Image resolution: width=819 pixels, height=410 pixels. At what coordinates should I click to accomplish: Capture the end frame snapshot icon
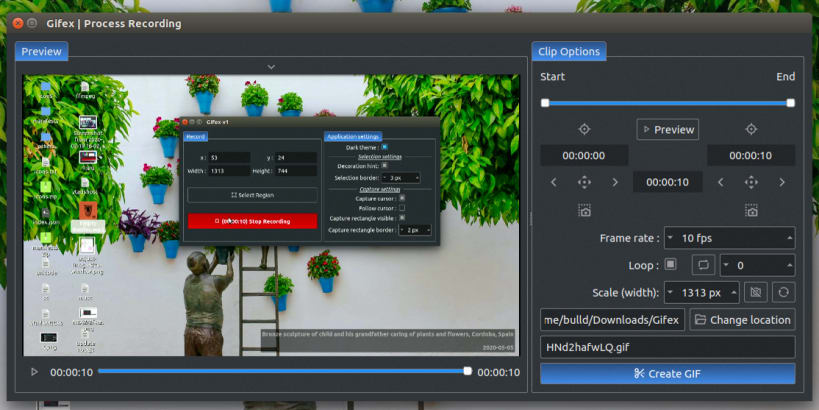(x=751, y=210)
